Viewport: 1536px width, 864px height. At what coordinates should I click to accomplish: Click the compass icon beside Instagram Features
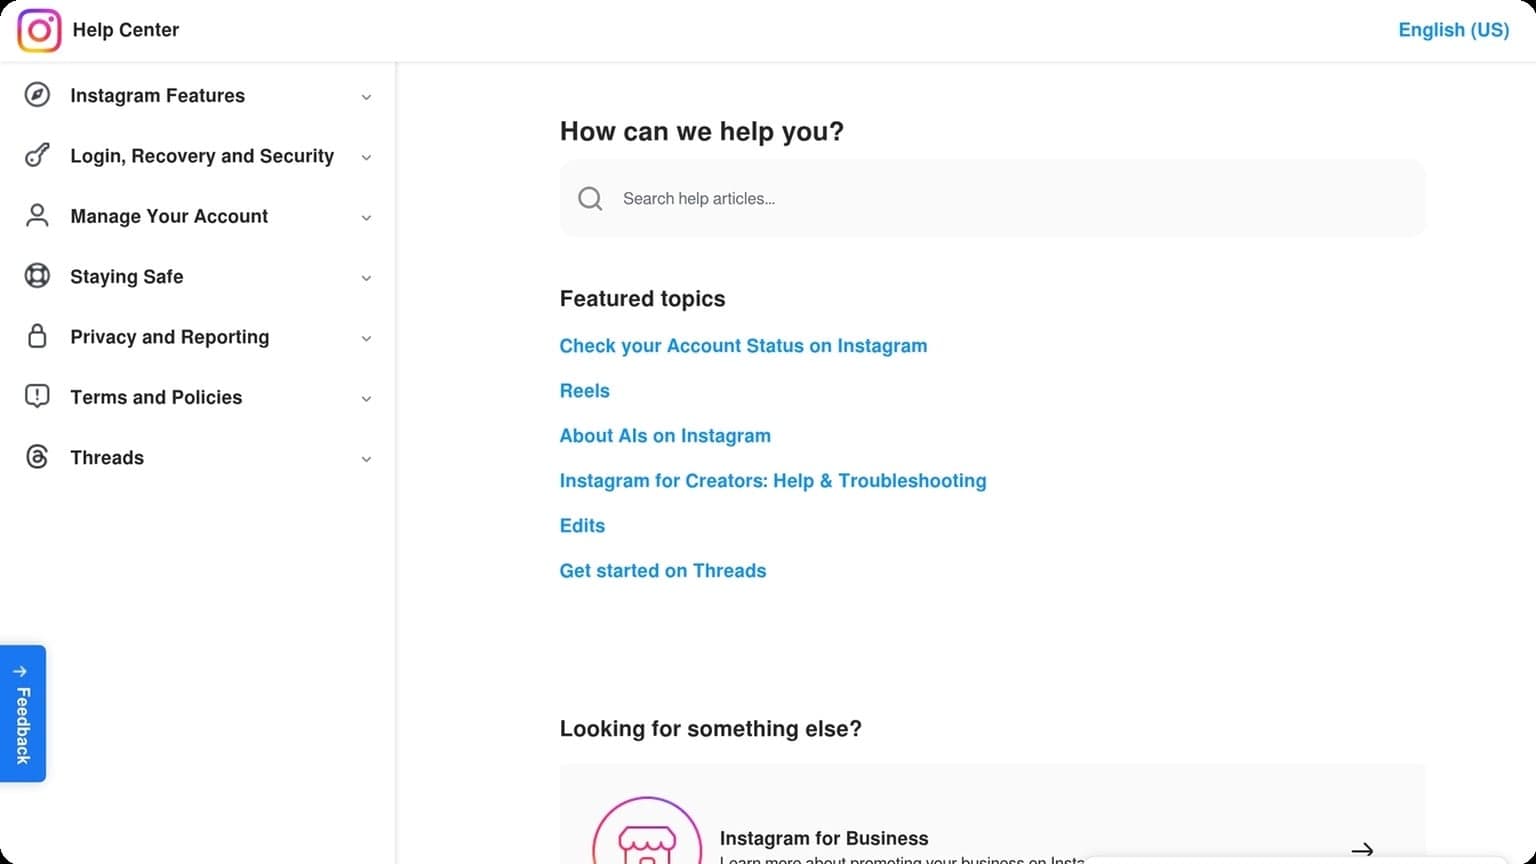[37, 95]
